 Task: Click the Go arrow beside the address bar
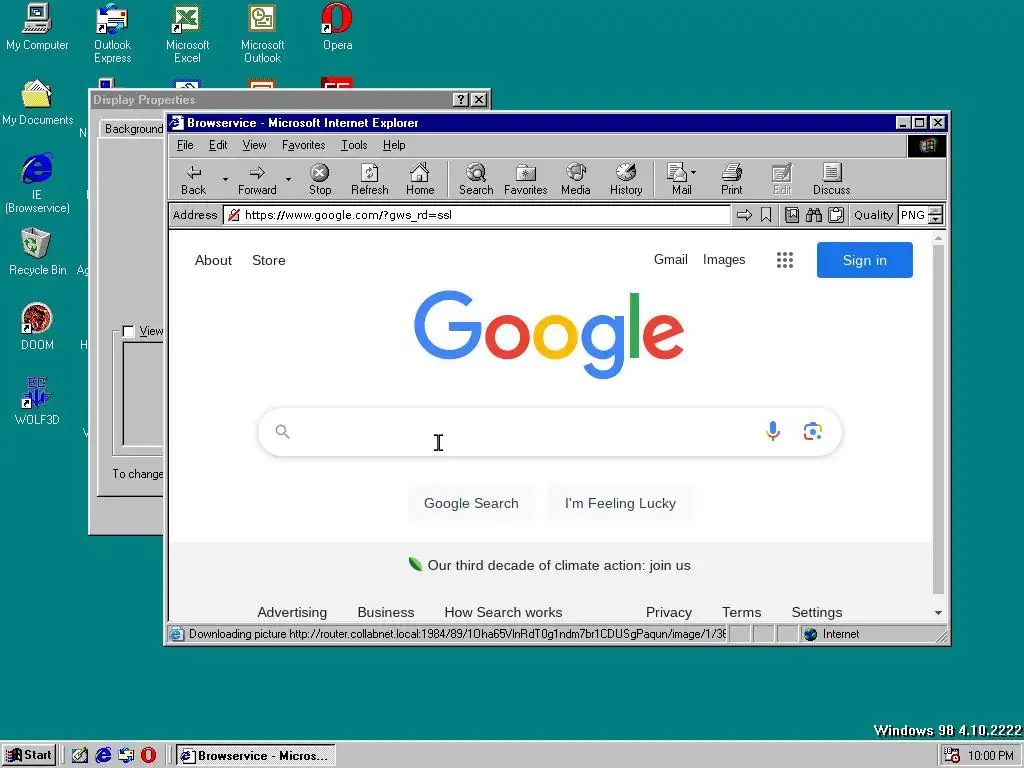(x=744, y=215)
